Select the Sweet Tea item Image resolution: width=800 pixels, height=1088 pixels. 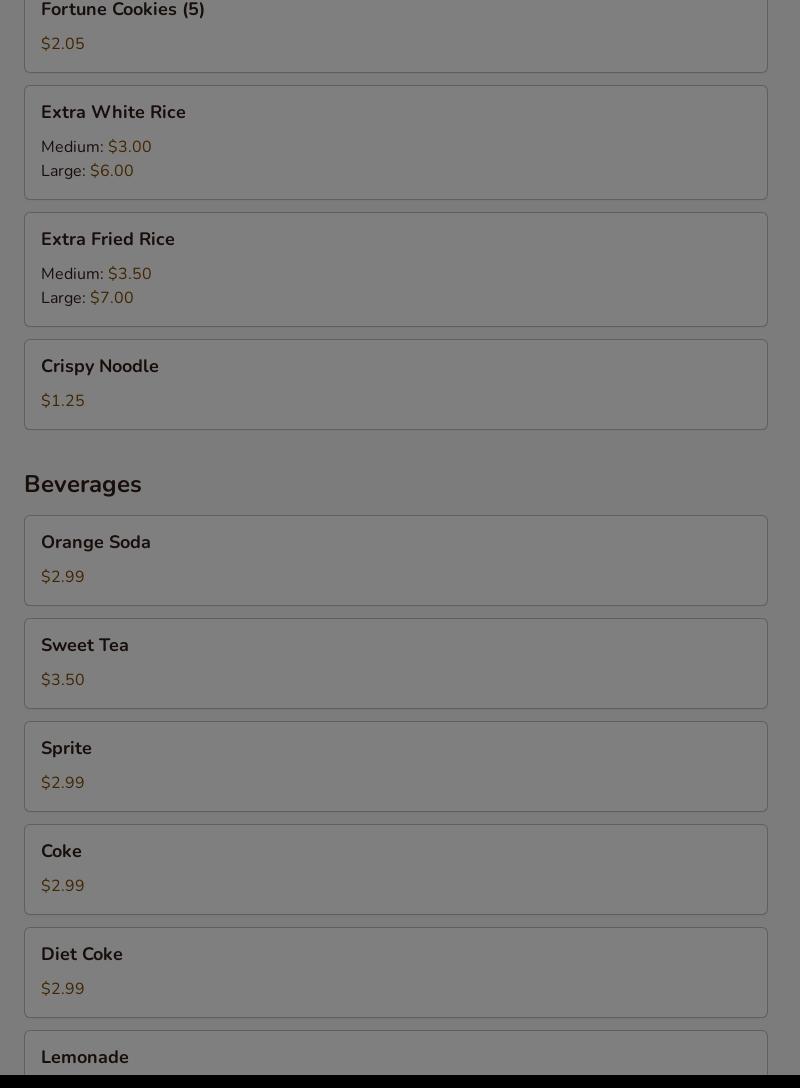[x=395, y=663]
